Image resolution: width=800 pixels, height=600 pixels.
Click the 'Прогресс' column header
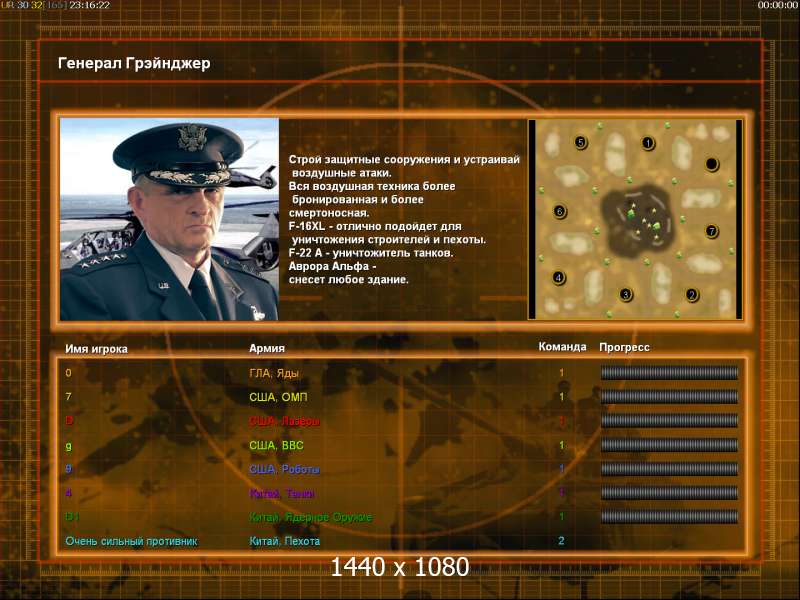[x=624, y=347]
